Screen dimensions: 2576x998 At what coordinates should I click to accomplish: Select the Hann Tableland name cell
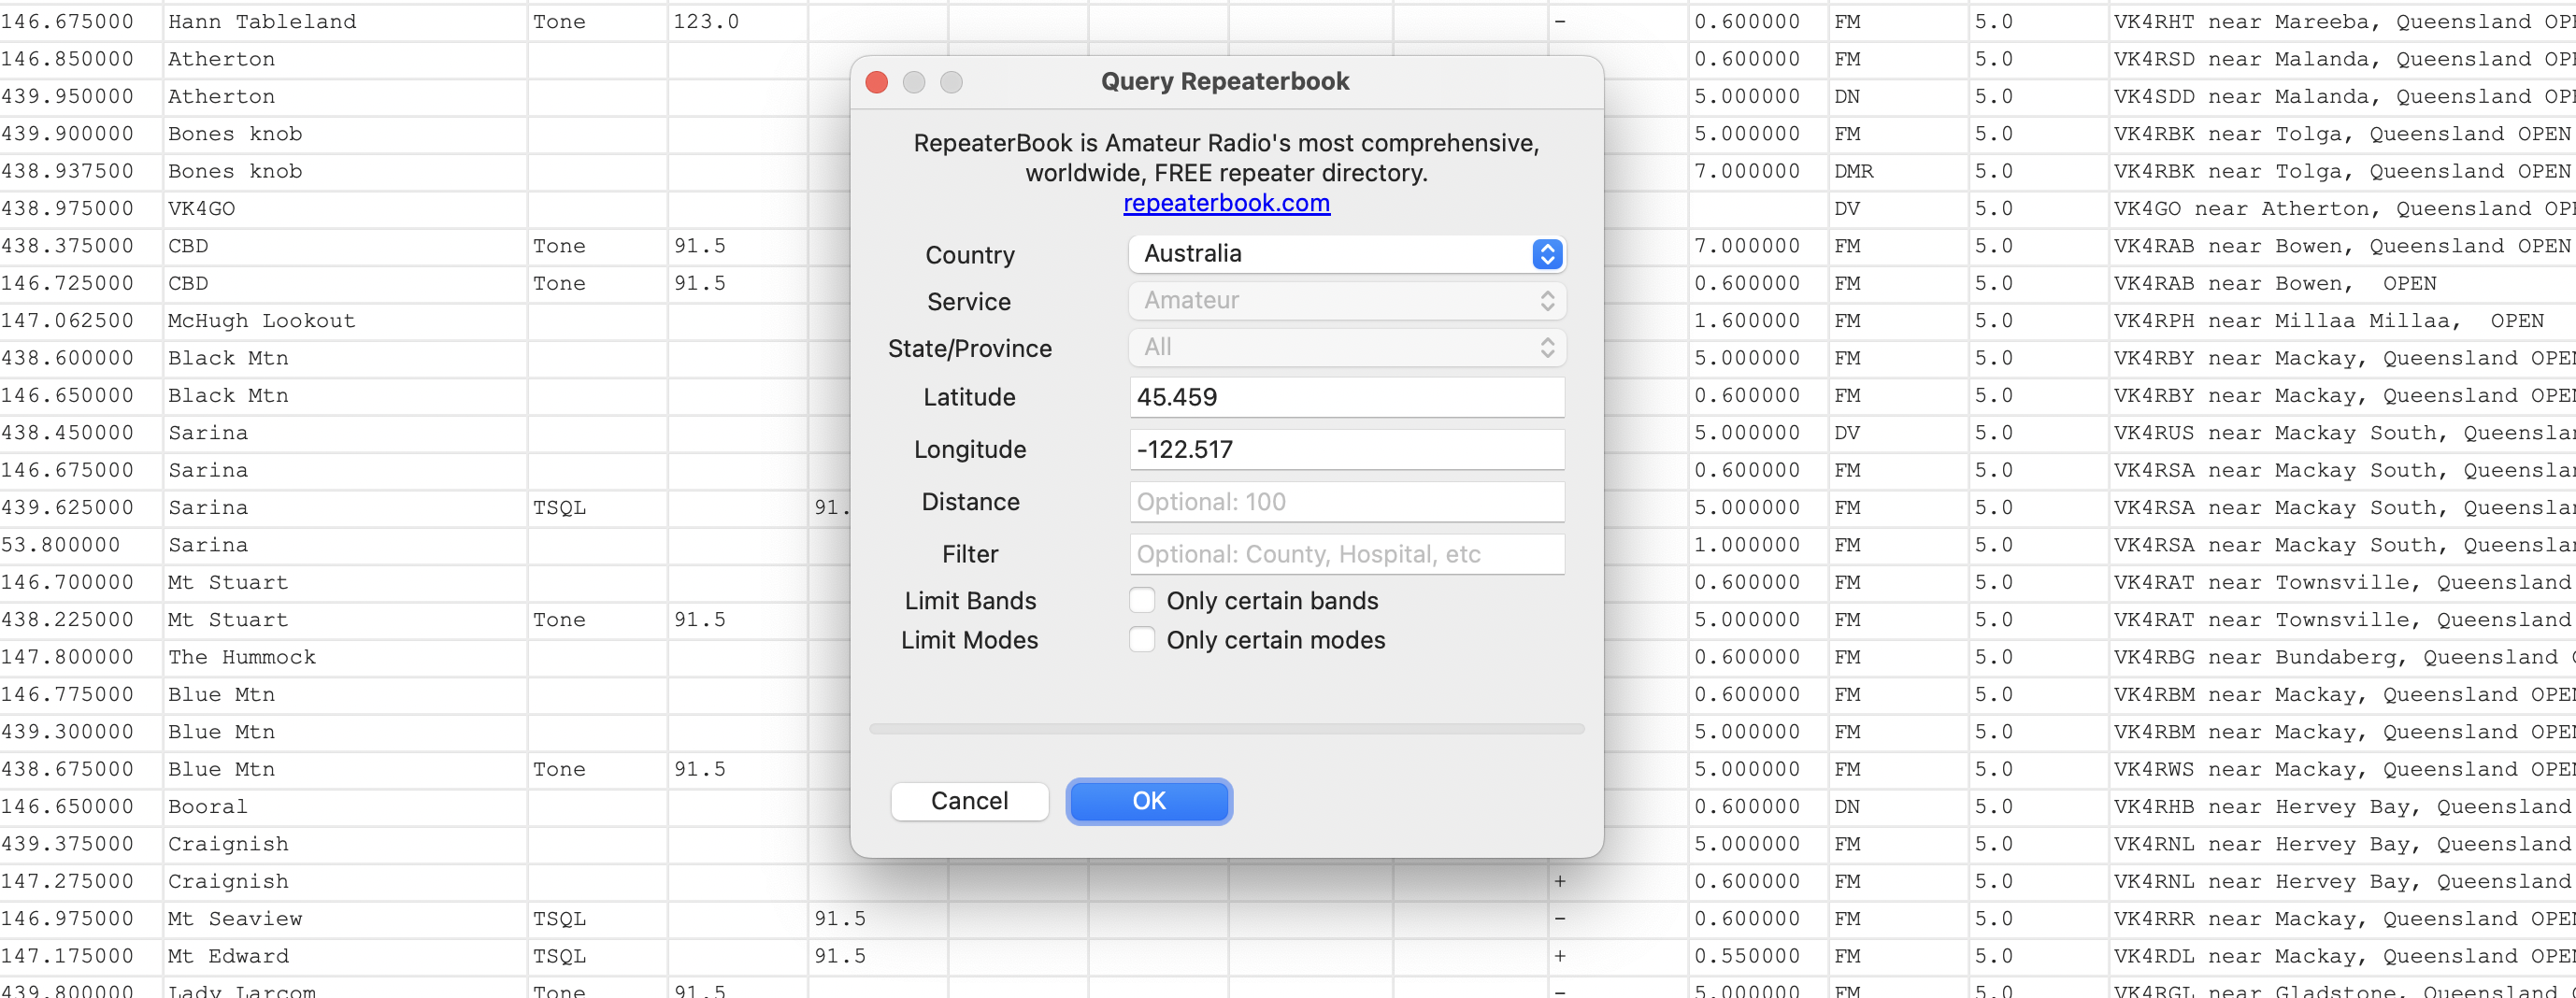(345, 22)
